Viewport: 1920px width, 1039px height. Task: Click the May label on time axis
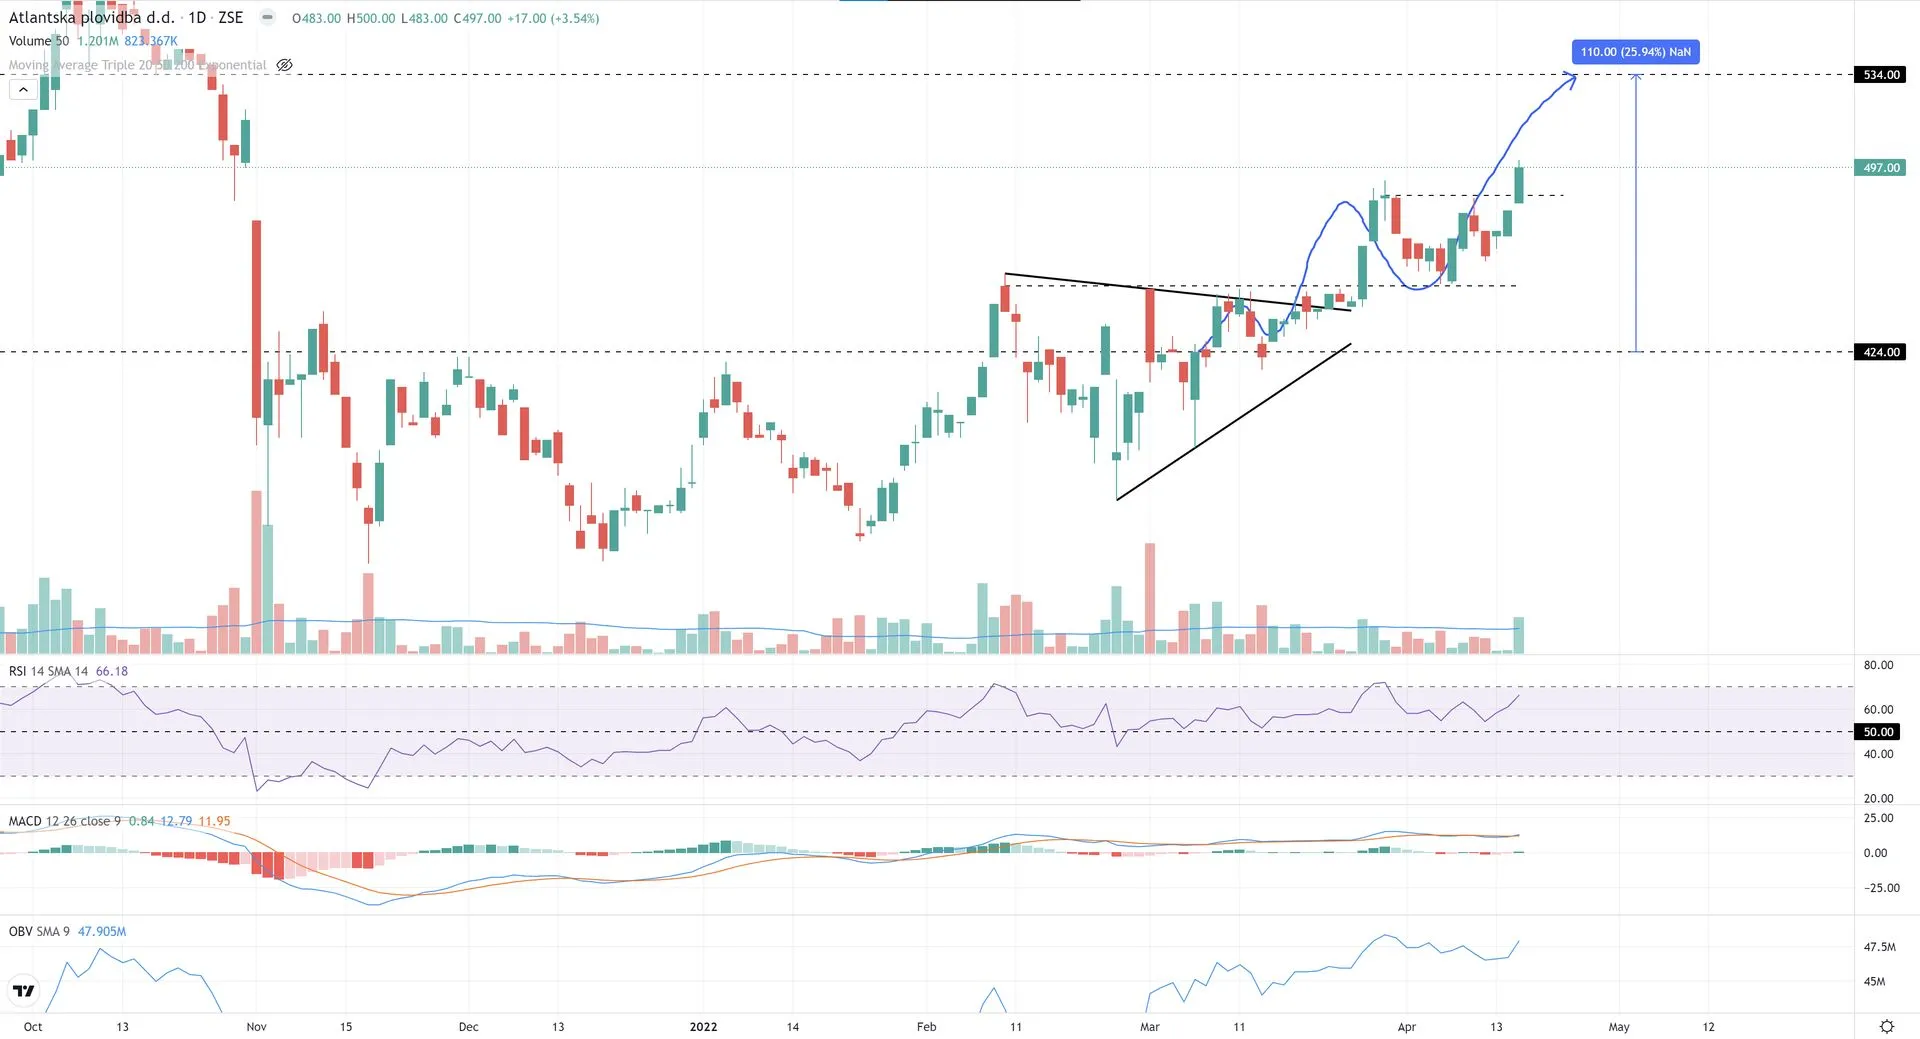1618,1026
